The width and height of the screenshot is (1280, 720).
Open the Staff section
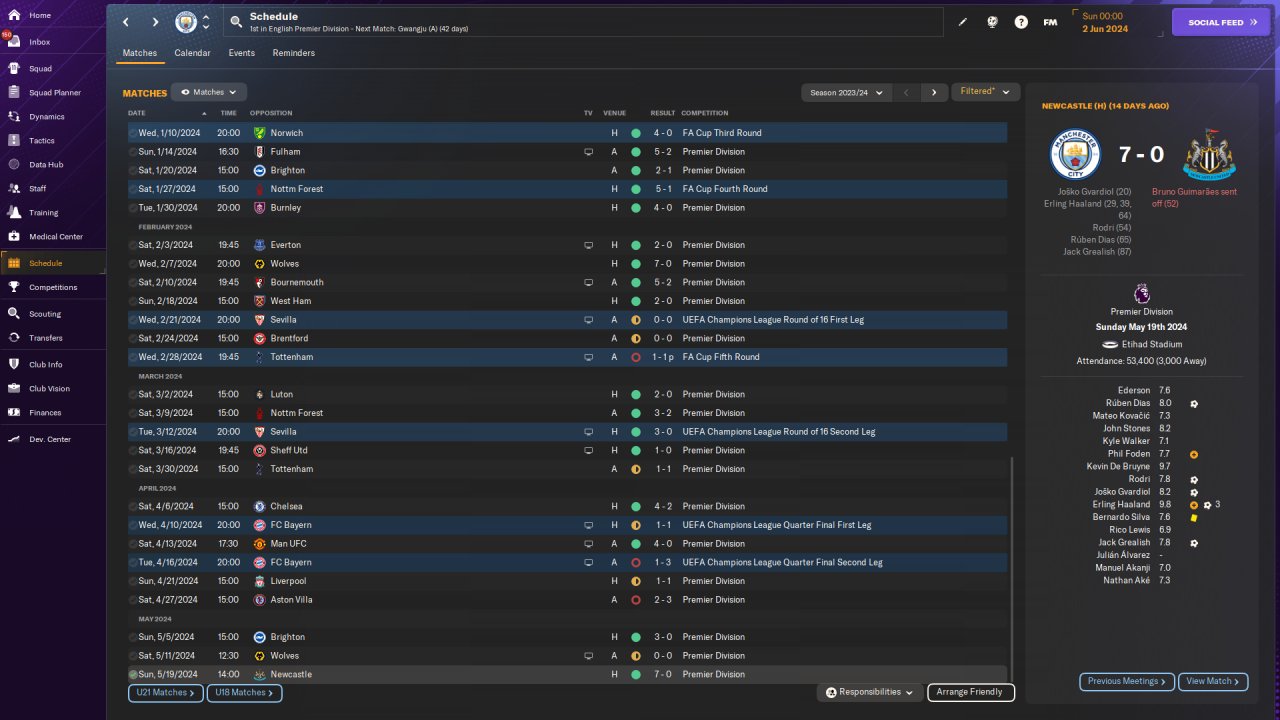pyautogui.click(x=38, y=189)
